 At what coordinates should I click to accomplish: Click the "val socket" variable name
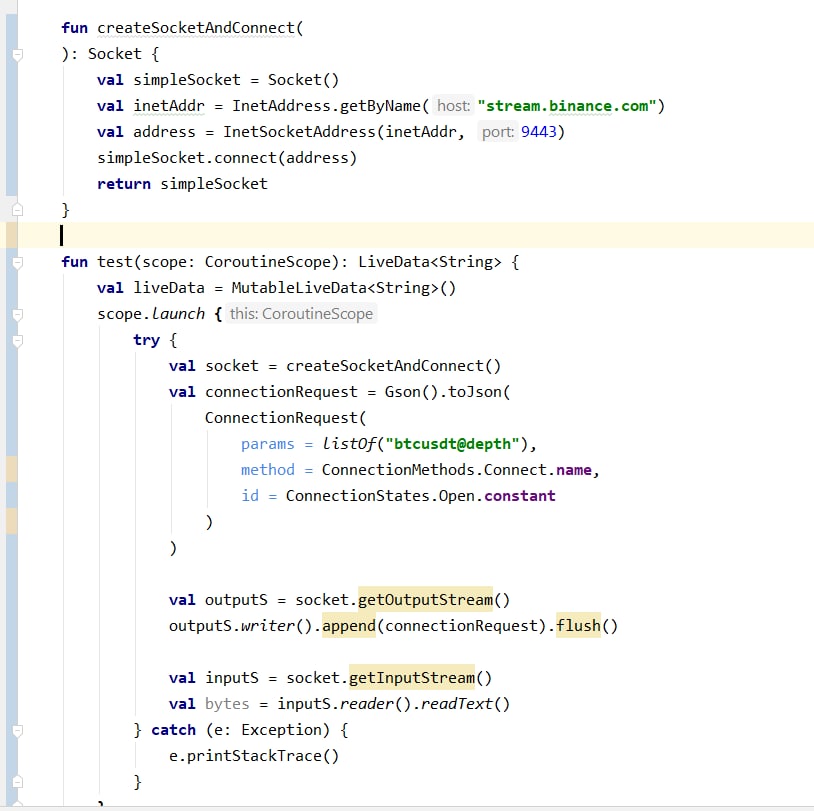click(x=232, y=366)
